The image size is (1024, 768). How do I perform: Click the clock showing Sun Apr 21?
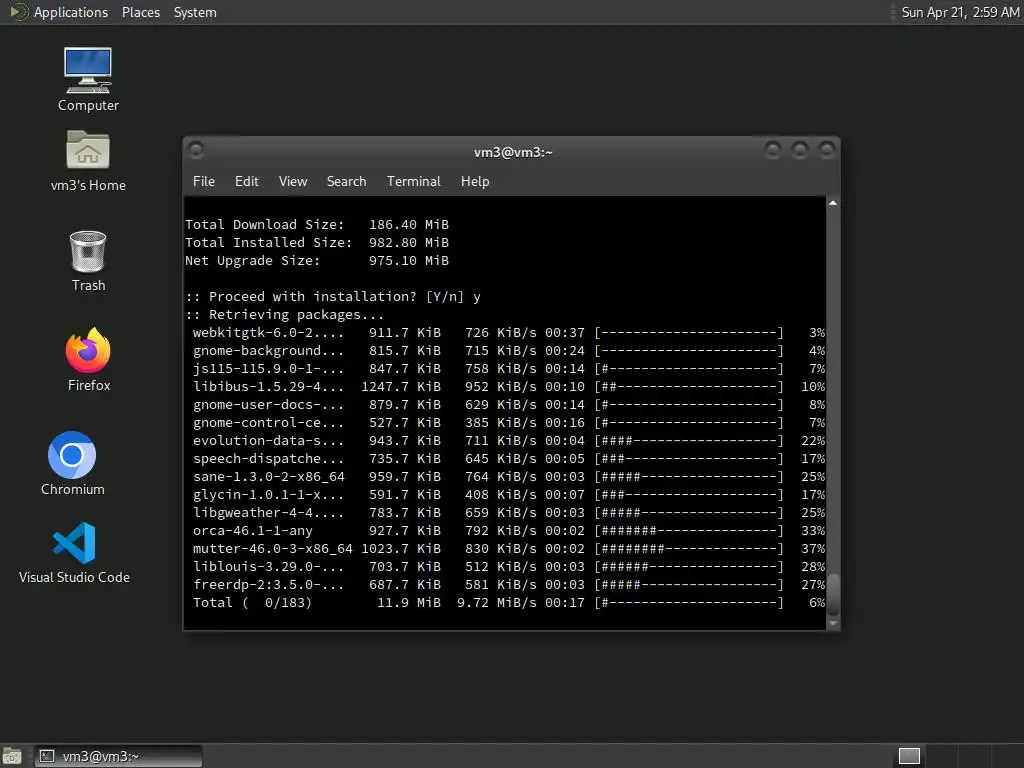(x=960, y=12)
